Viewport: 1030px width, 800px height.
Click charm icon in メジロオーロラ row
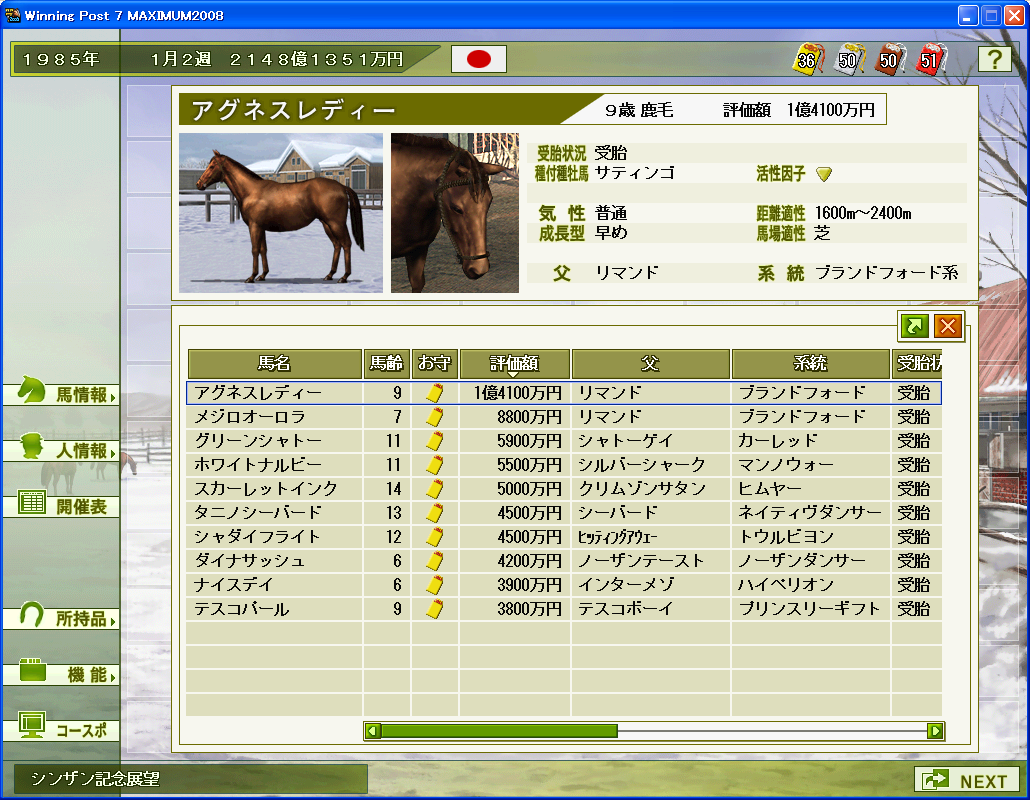coord(434,416)
